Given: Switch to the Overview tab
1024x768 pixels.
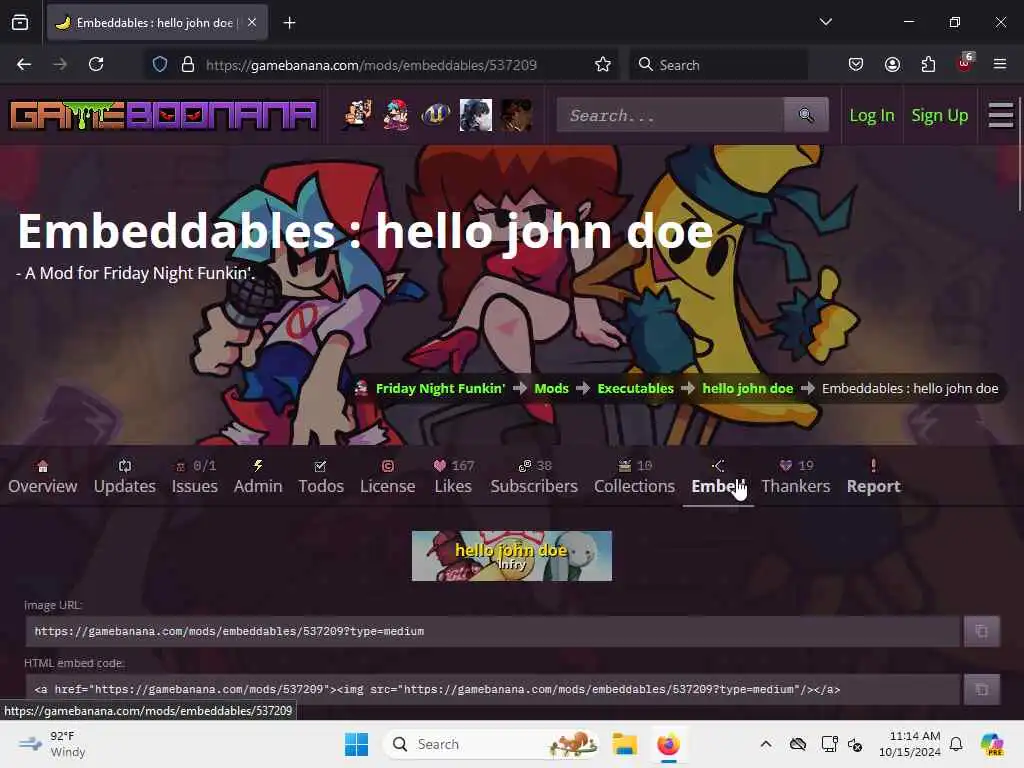Looking at the screenshot, I should pyautogui.click(x=42, y=477).
